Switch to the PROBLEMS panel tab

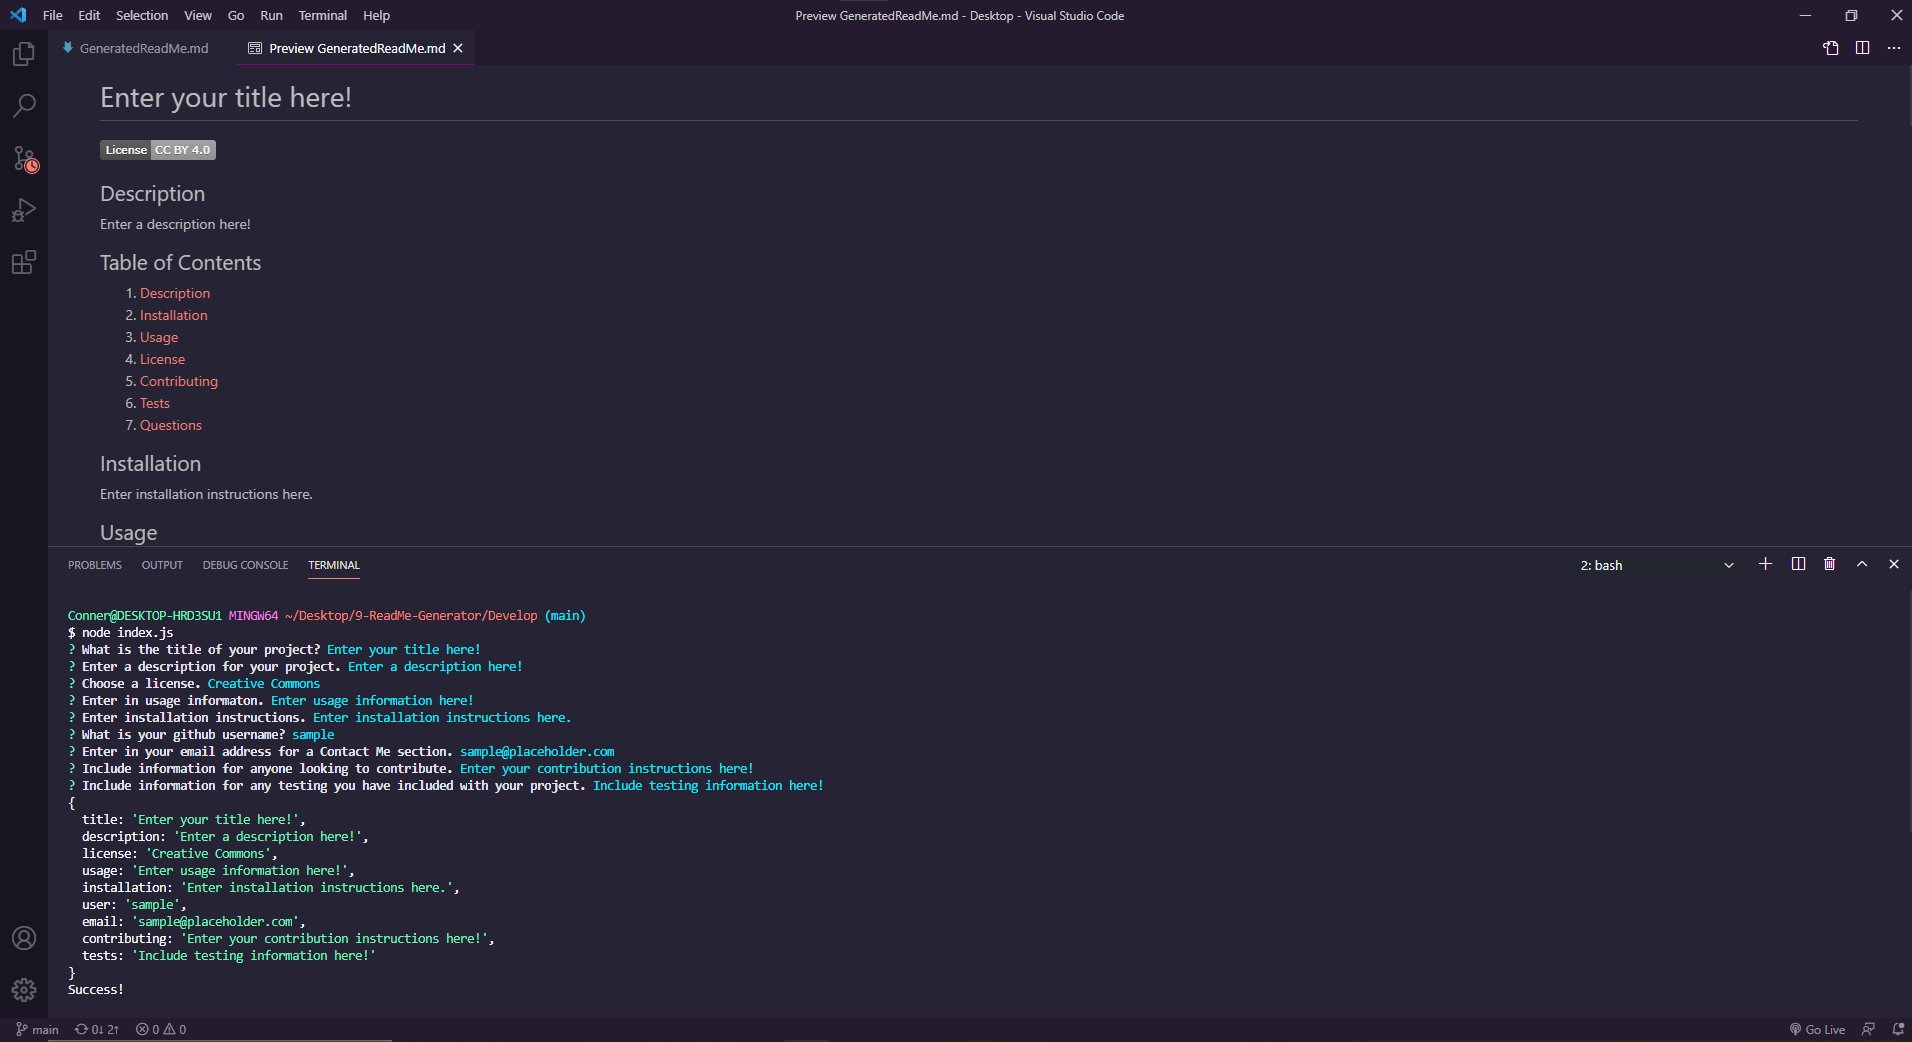pos(95,565)
